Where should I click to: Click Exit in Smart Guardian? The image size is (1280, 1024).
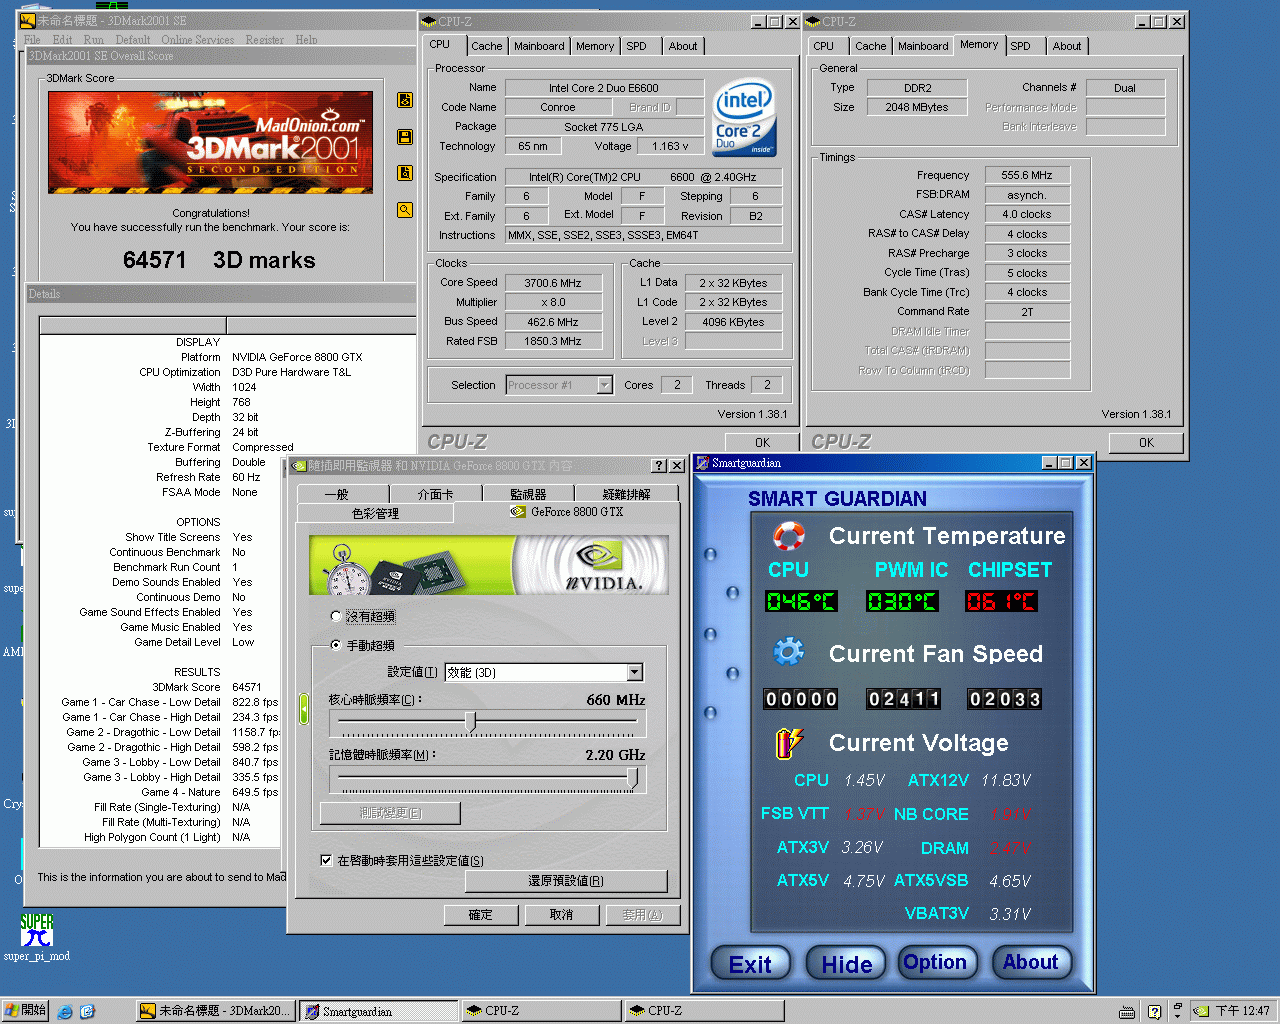pyautogui.click(x=750, y=964)
